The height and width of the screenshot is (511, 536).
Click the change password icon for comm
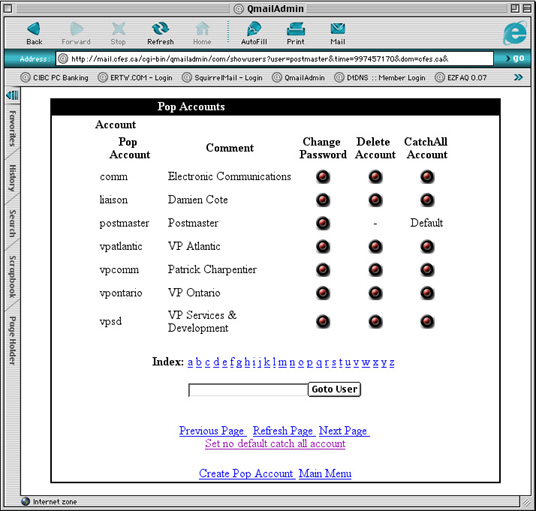323,177
